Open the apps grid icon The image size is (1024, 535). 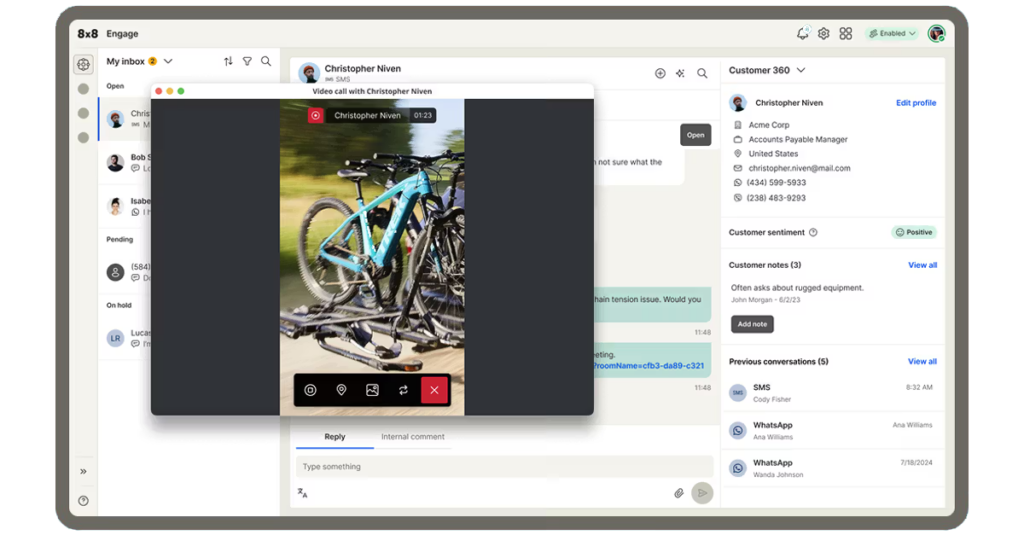click(846, 33)
